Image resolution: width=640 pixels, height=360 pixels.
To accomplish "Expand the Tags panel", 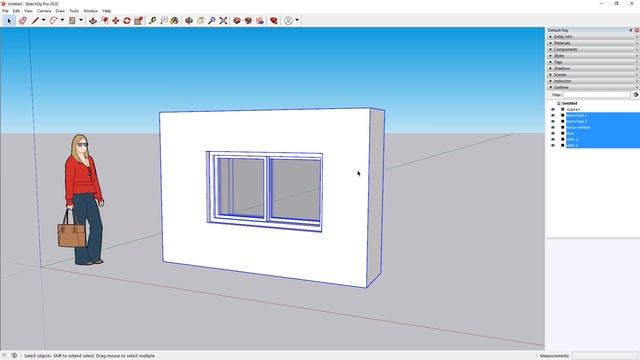I will click(593, 62).
